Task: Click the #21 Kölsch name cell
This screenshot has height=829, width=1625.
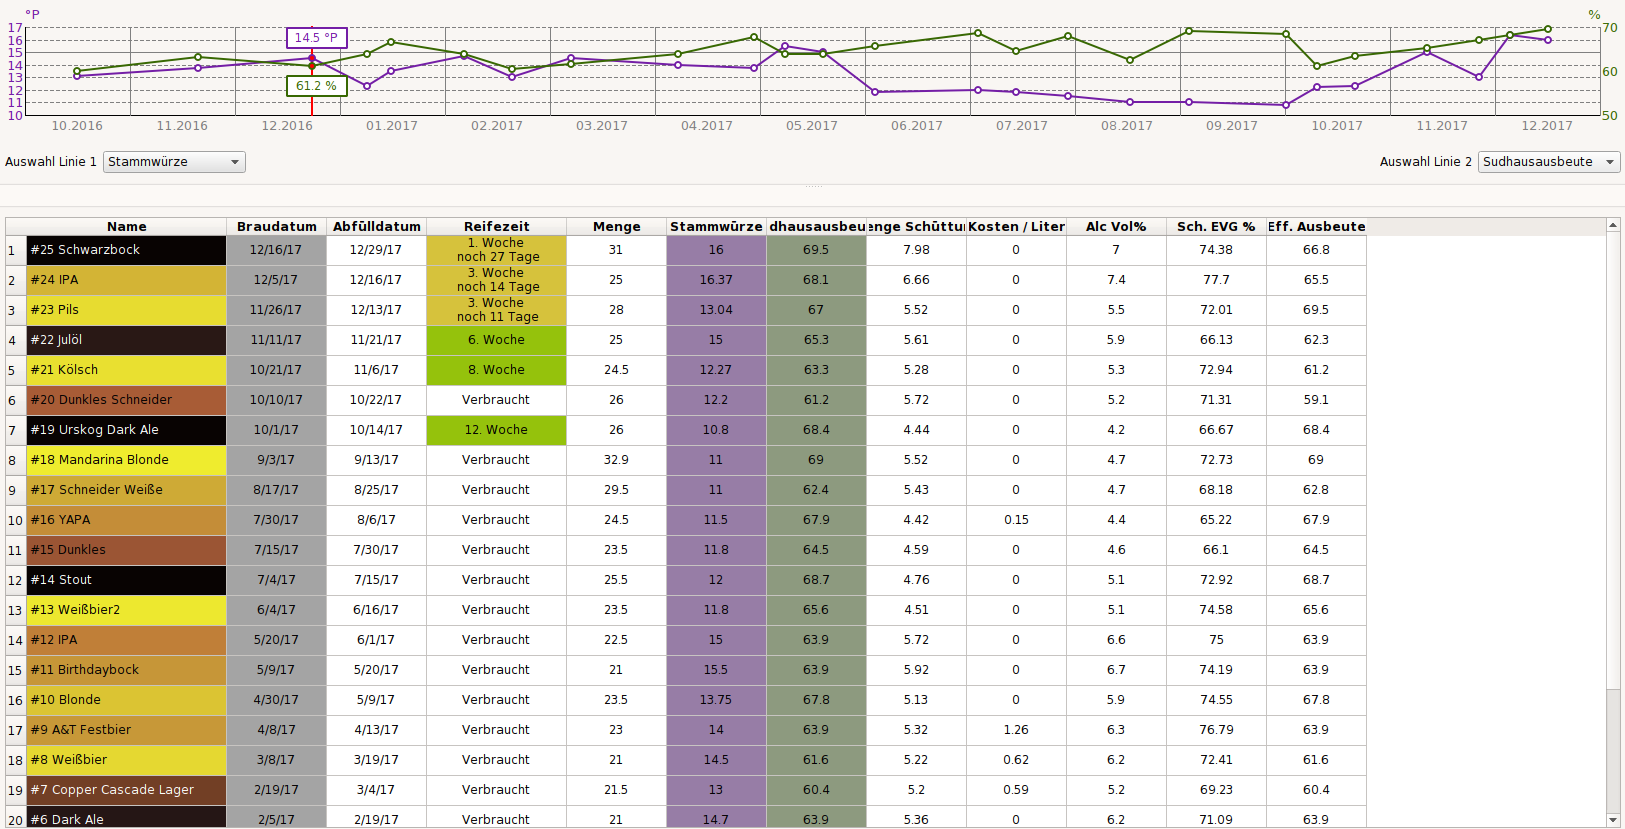Action: [126, 370]
